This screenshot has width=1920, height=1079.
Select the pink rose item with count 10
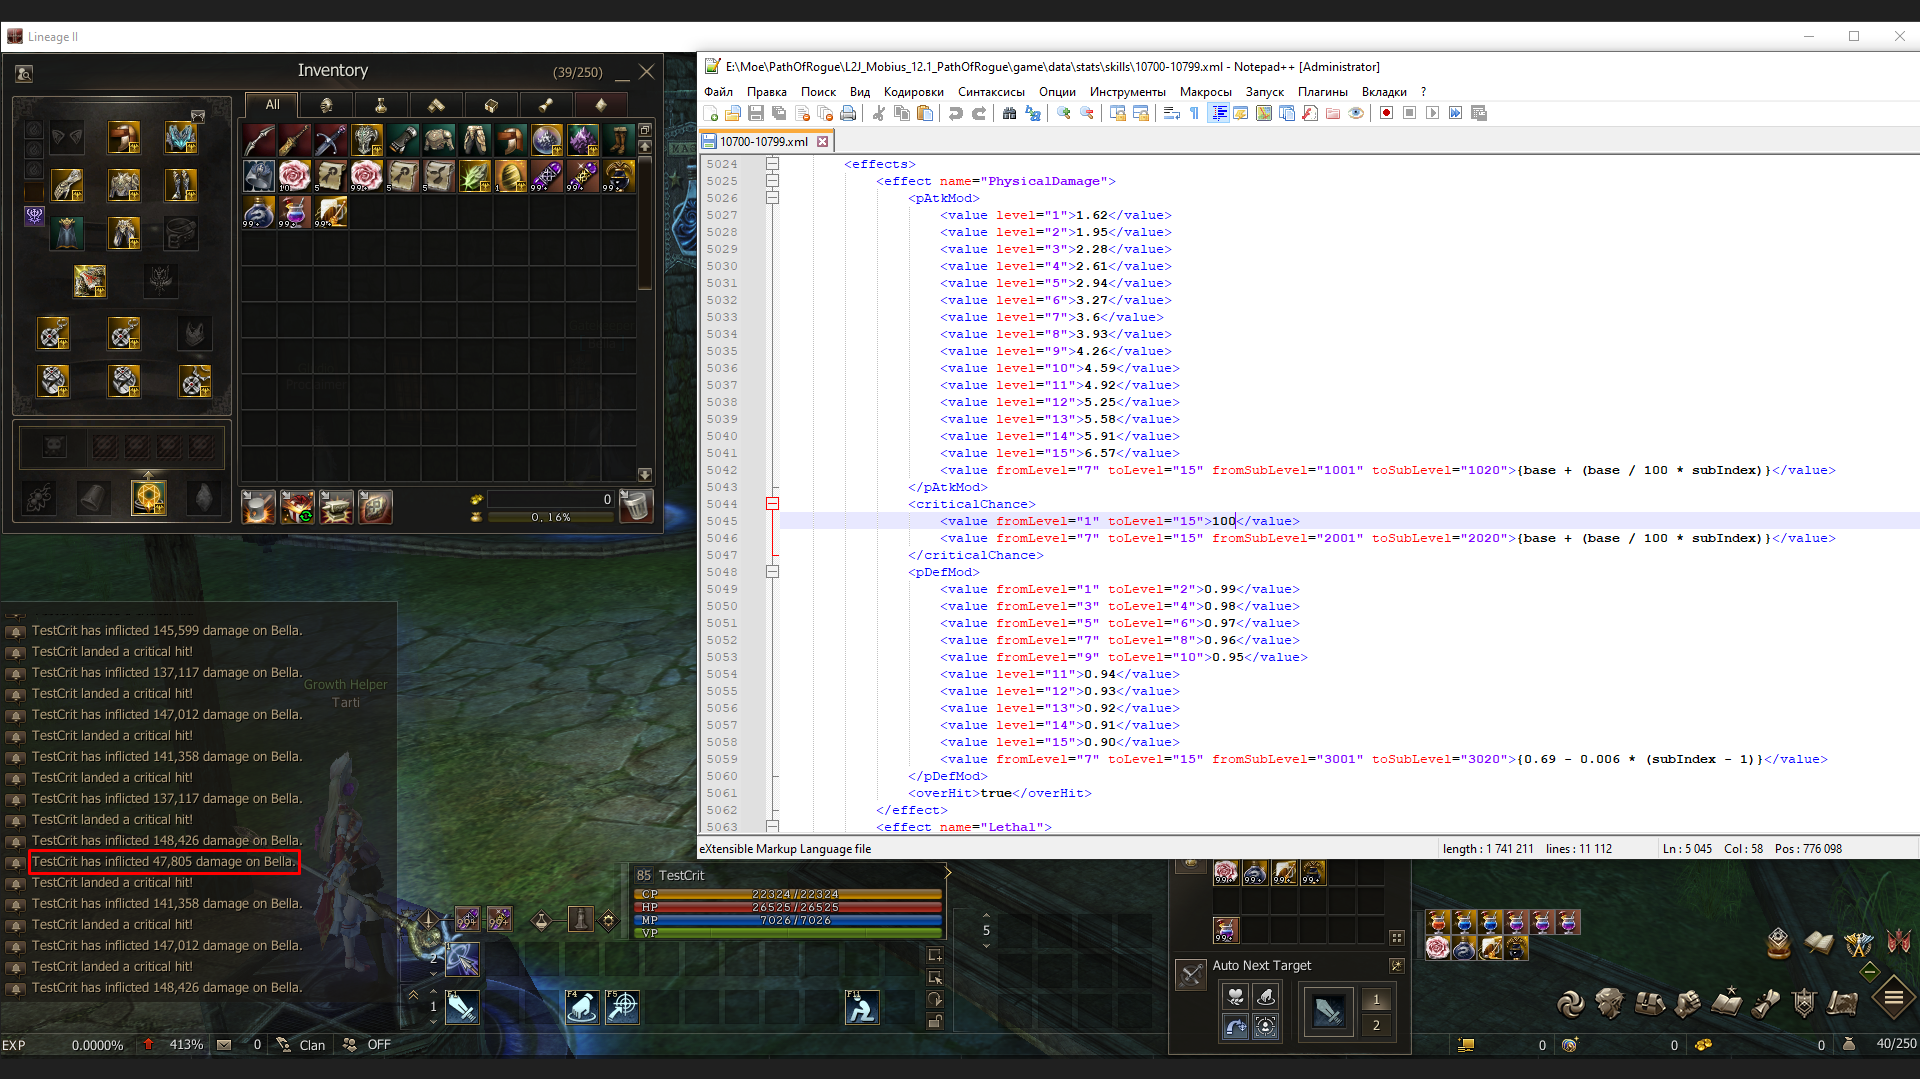point(295,175)
